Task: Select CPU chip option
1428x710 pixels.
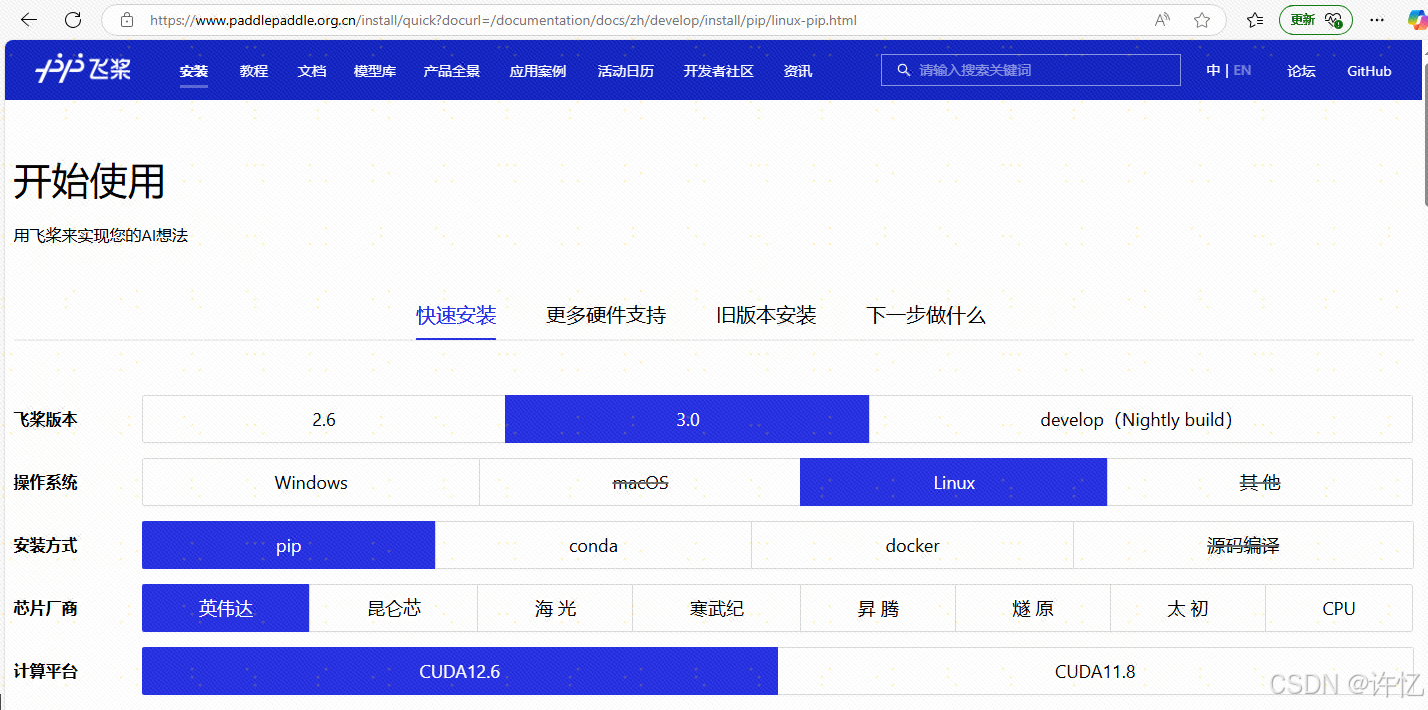Action: click(1339, 608)
